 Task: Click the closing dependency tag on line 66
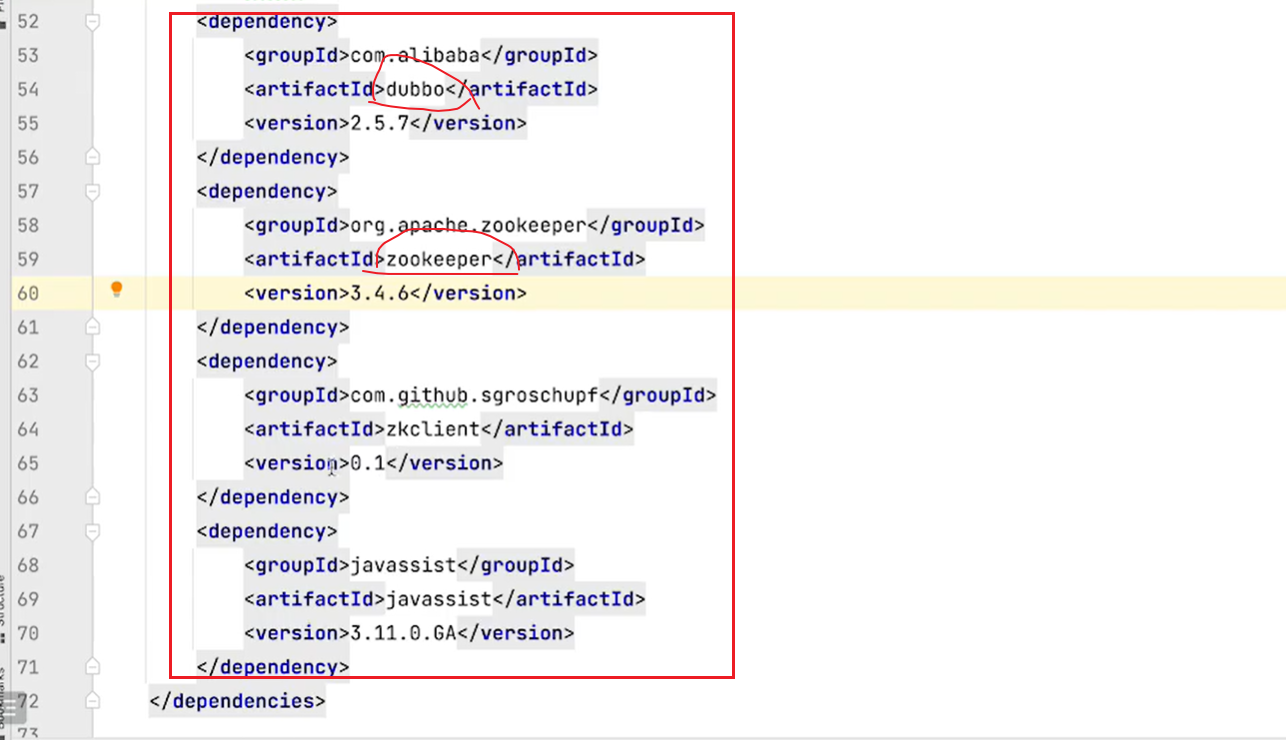tap(273, 497)
